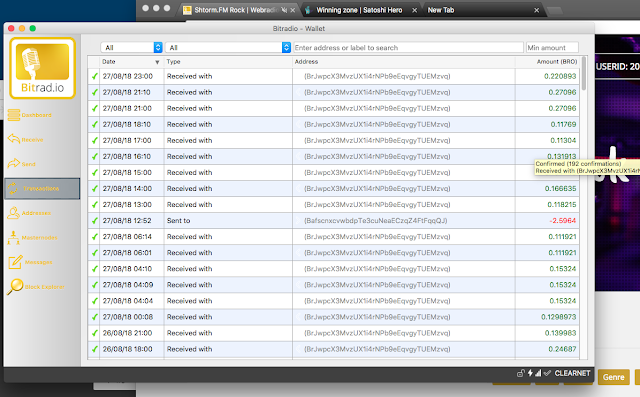Viewport: 640px width, 397px height.
Task: Click CLEARNET status label
Action: tap(572, 373)
